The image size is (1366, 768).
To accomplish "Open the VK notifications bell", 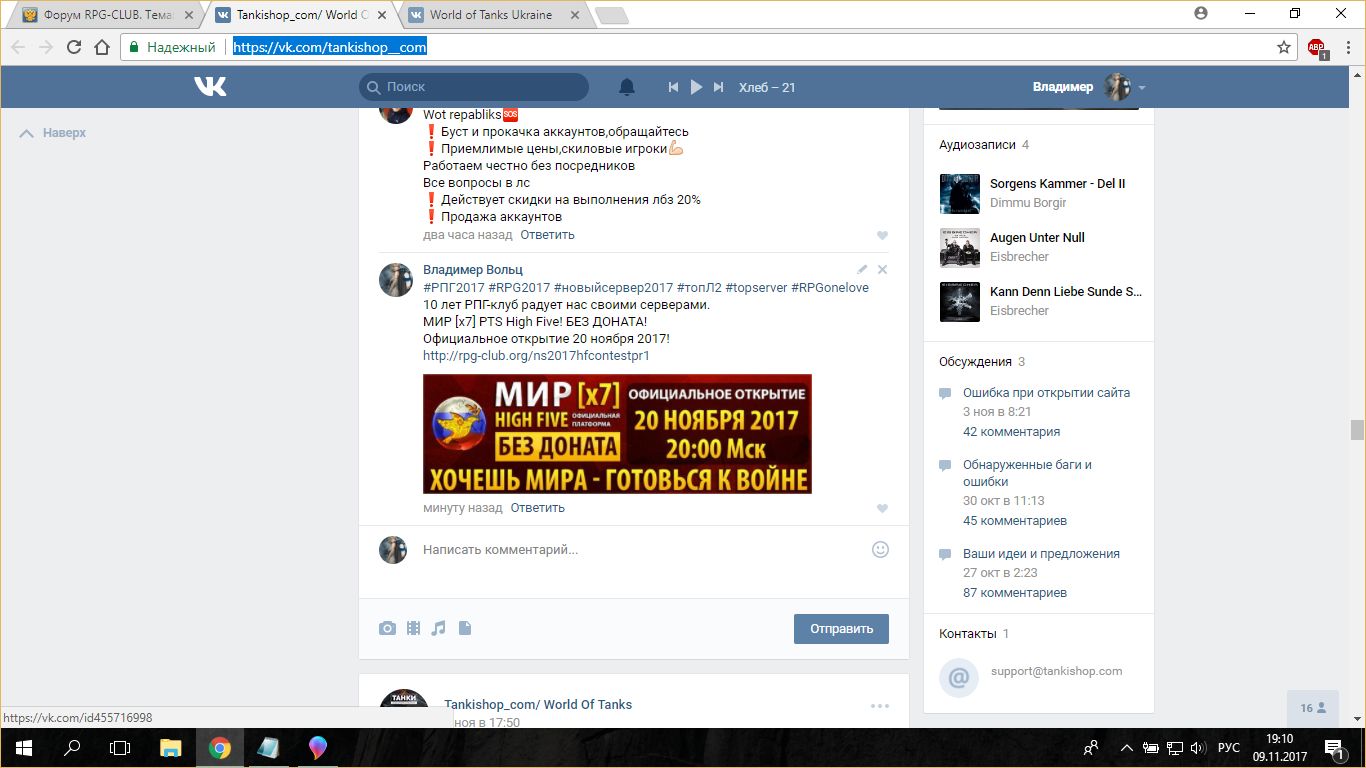I will [627, 87].
